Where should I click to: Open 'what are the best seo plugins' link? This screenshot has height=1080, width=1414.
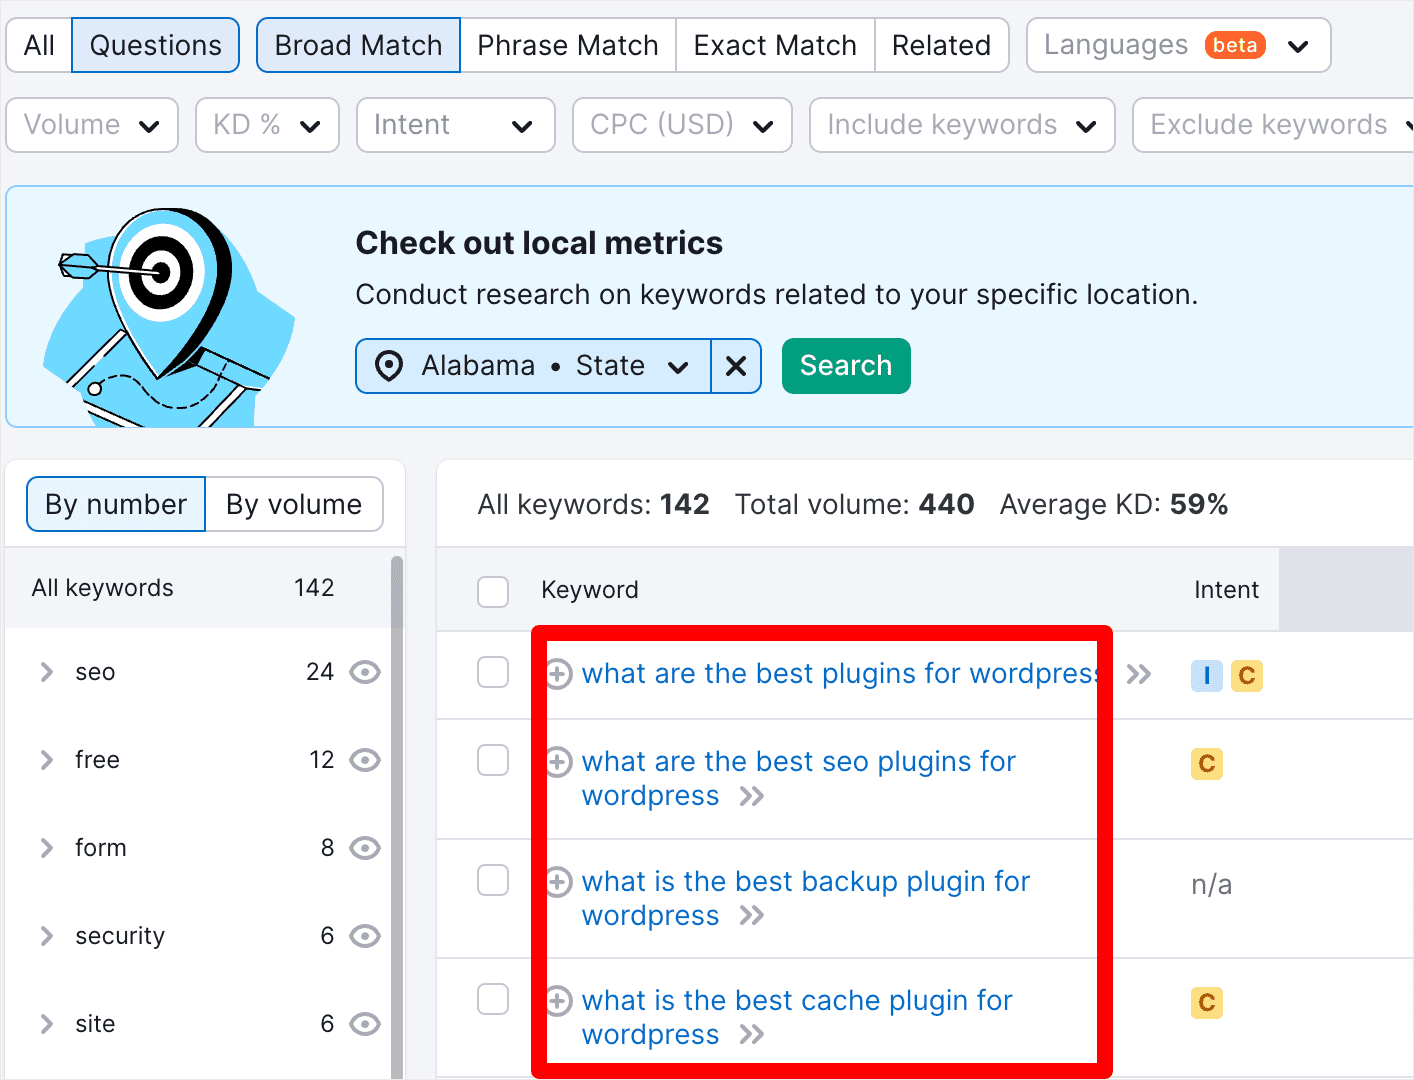(798, 779)
